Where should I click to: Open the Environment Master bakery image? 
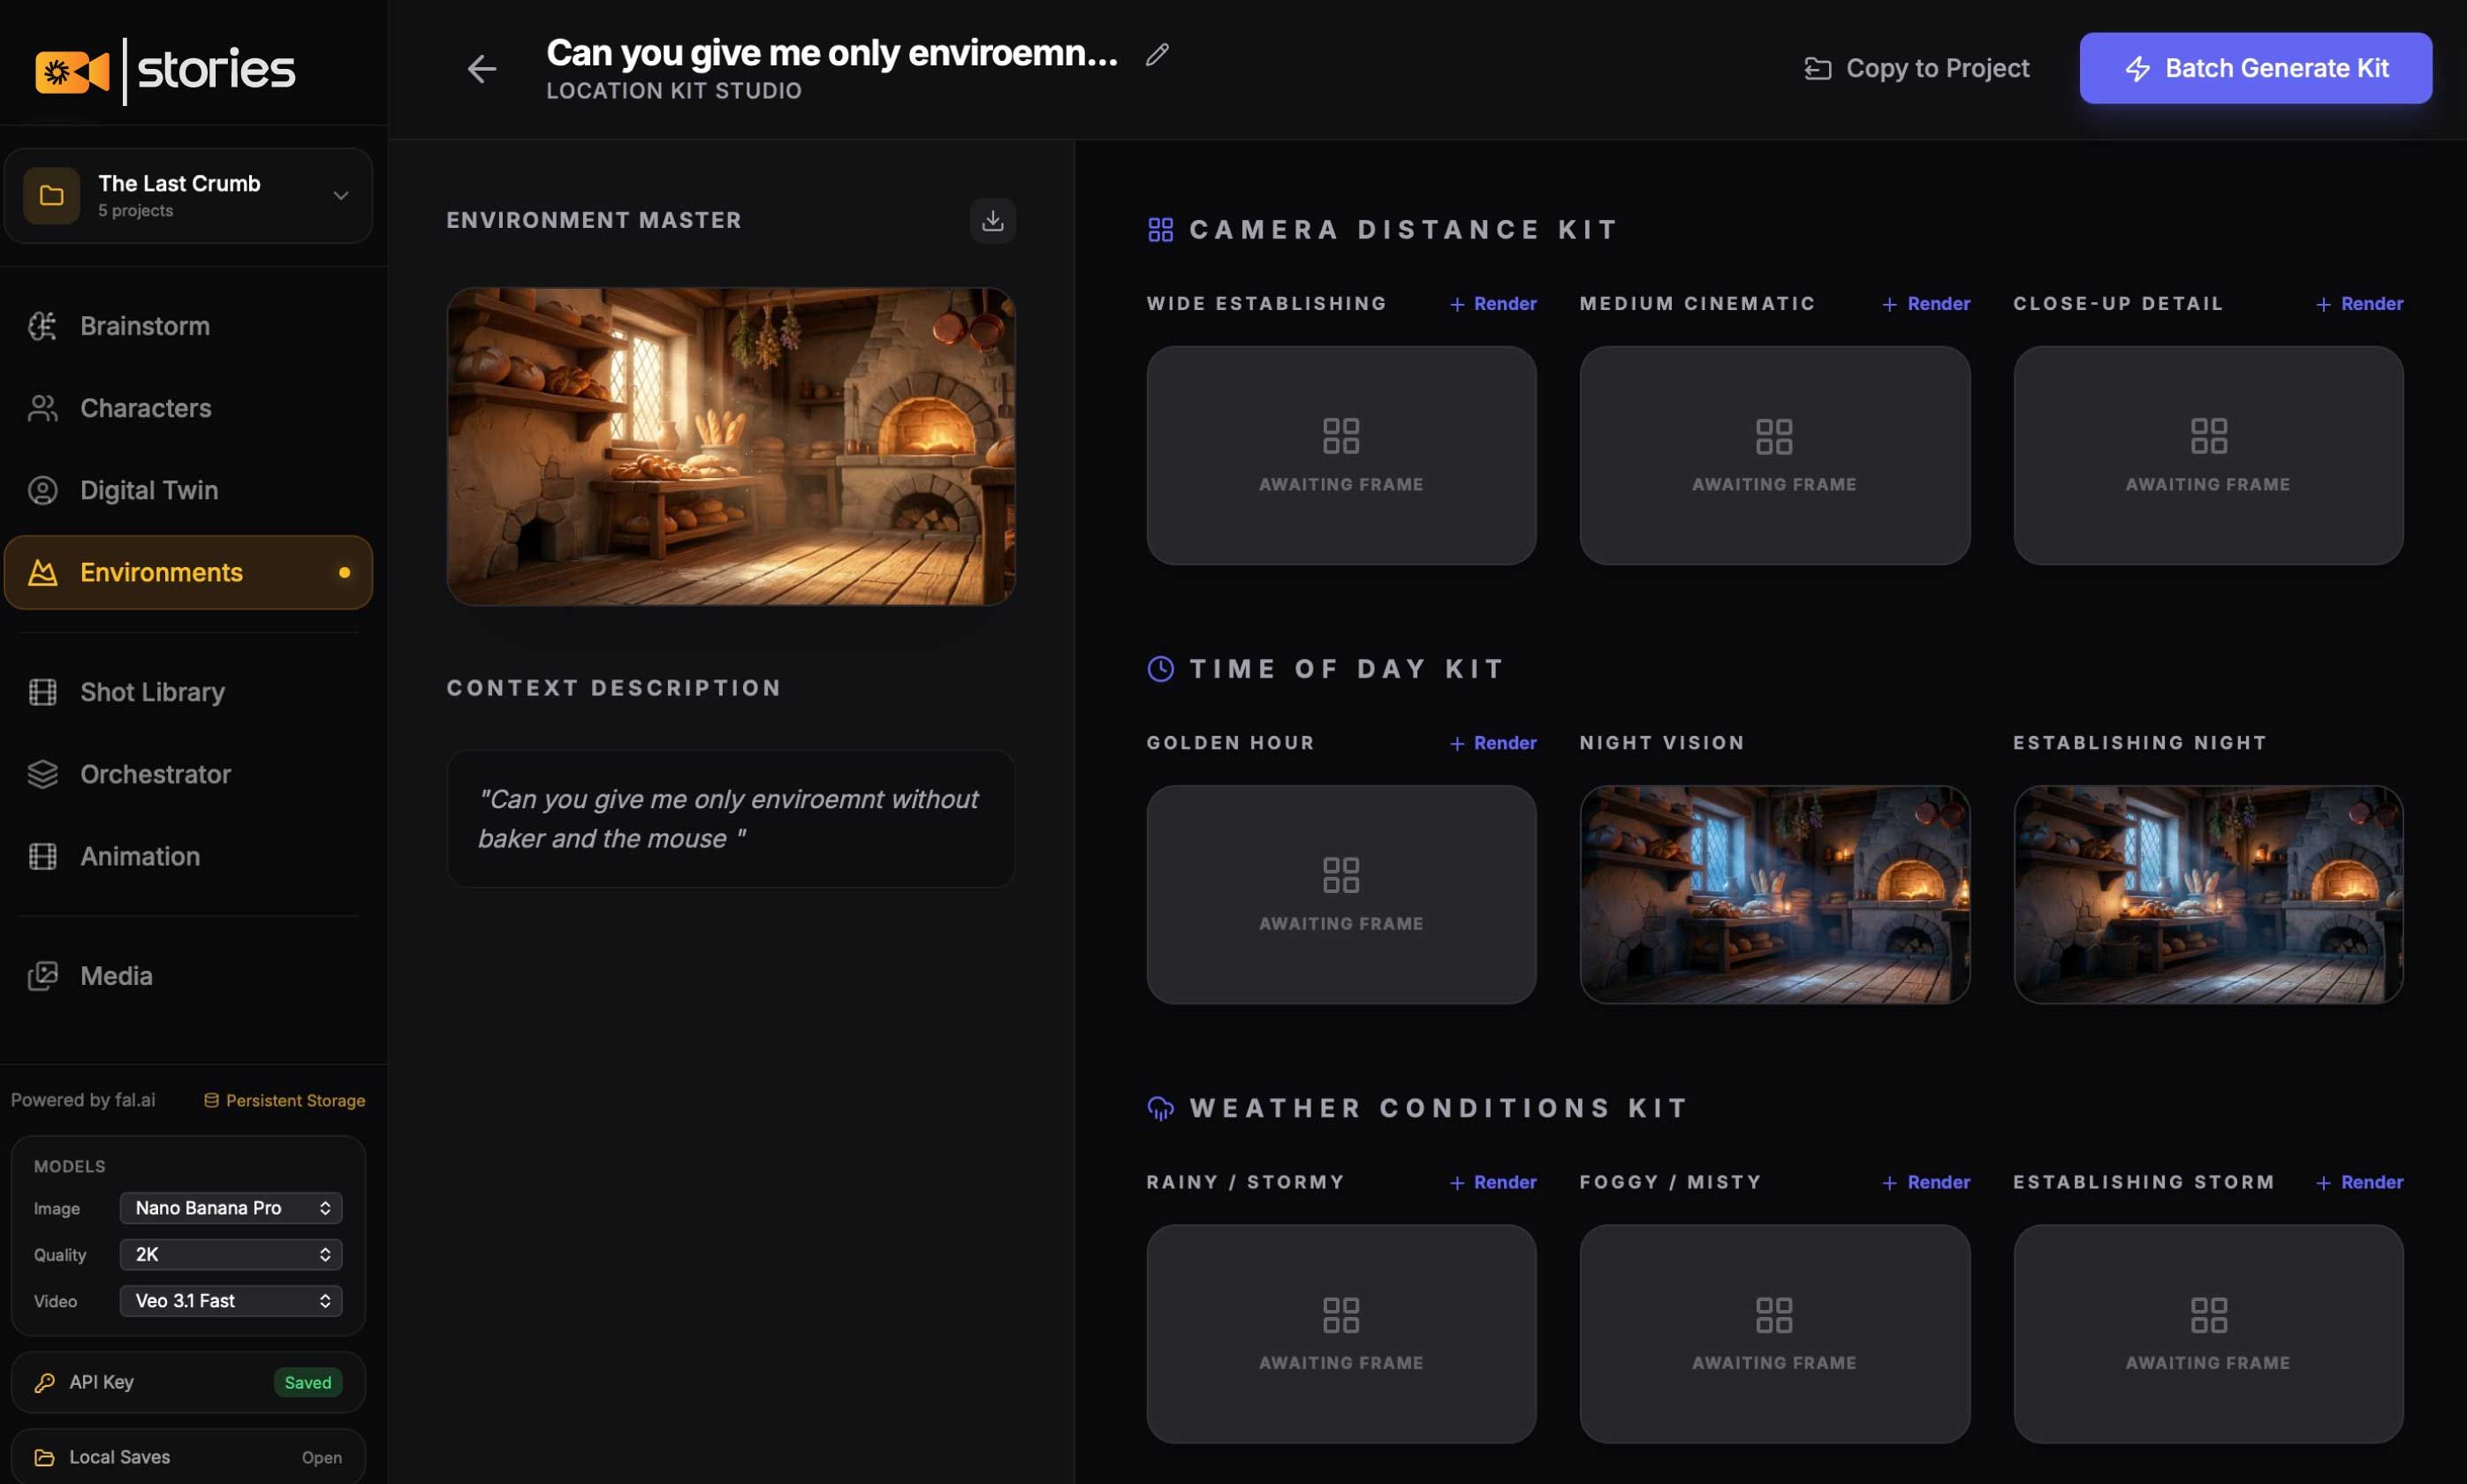pyautogui.click(x=731, y=446)
